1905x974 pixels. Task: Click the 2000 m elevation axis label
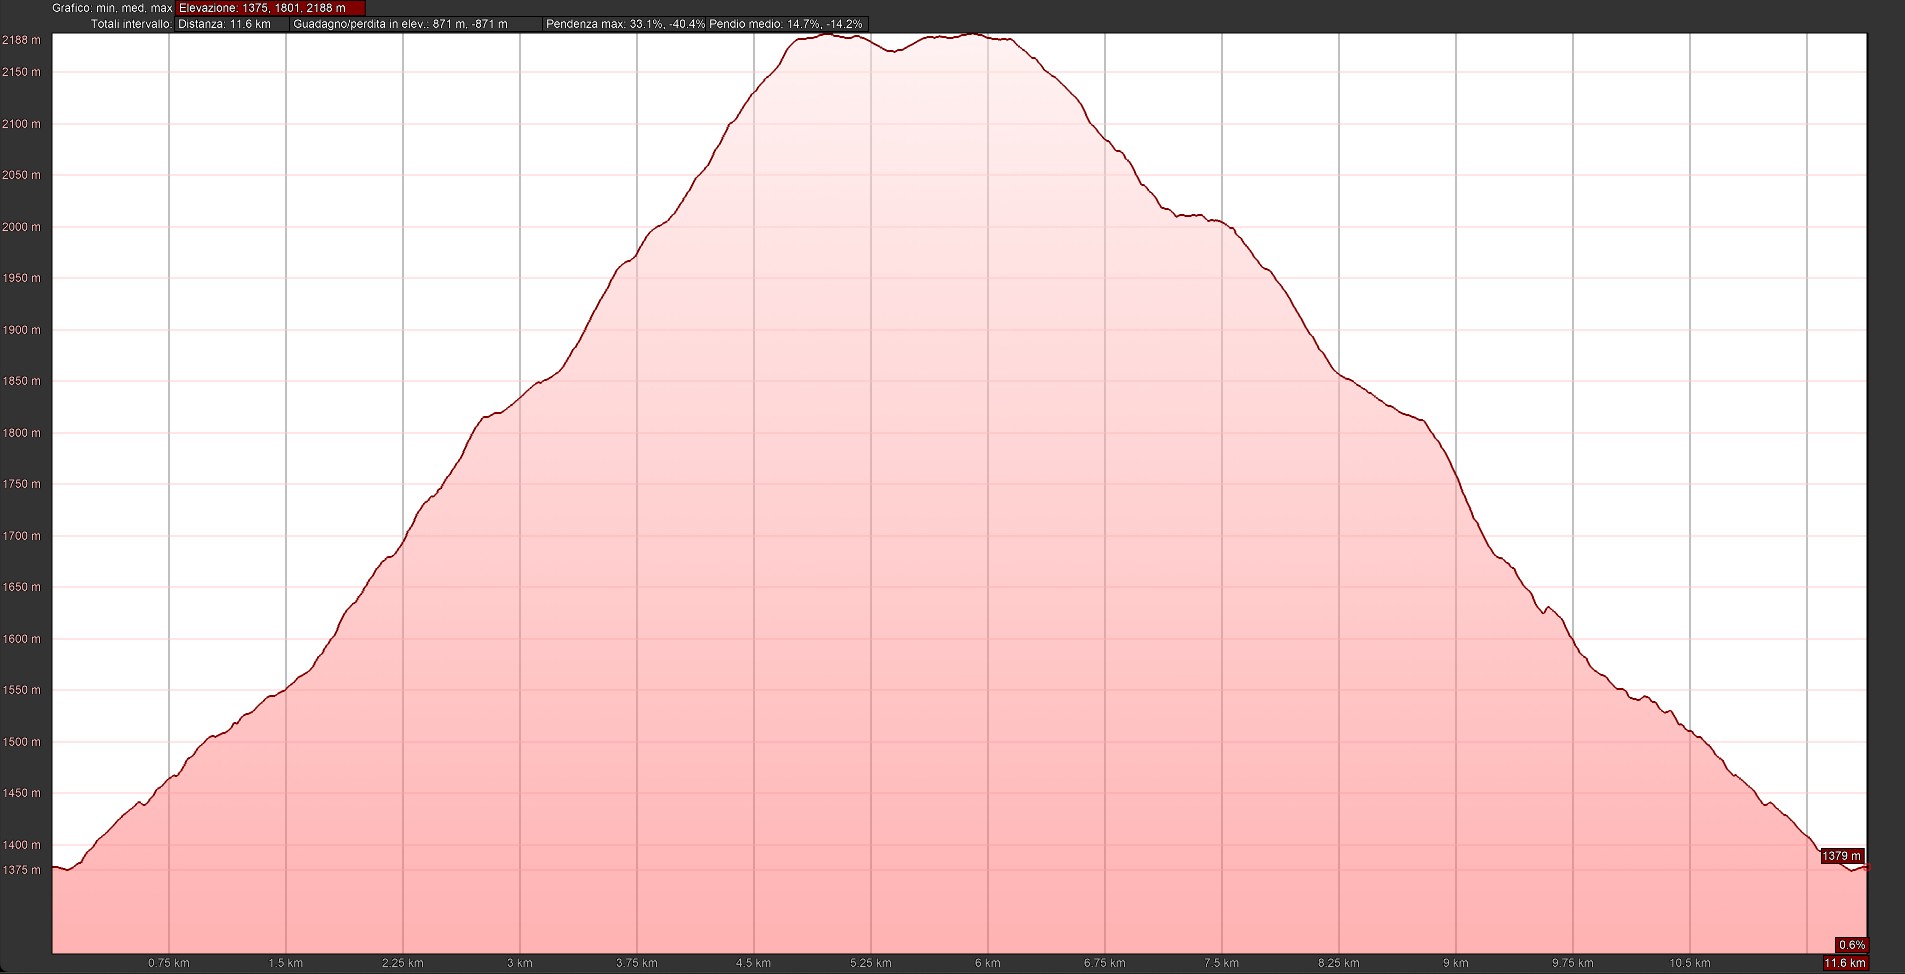(21, 227)
